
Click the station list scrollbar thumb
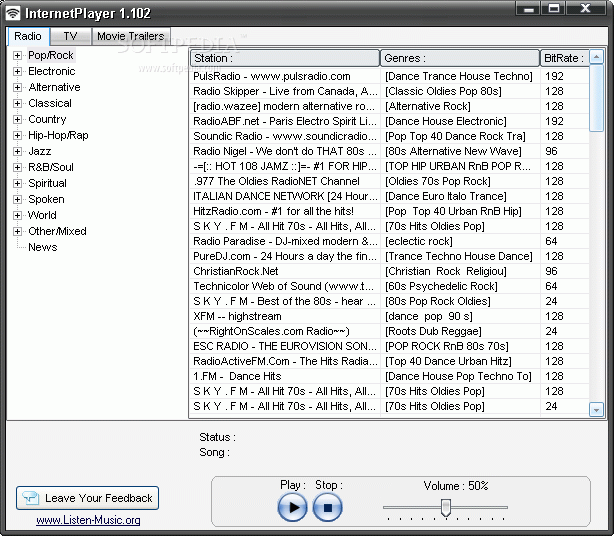[x=596, y=99]
